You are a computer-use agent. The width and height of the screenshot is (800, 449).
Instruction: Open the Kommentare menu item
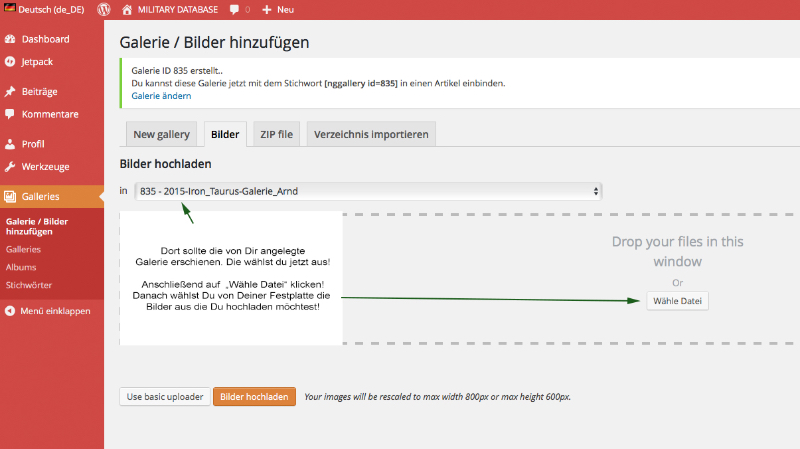tap(52, 114)
